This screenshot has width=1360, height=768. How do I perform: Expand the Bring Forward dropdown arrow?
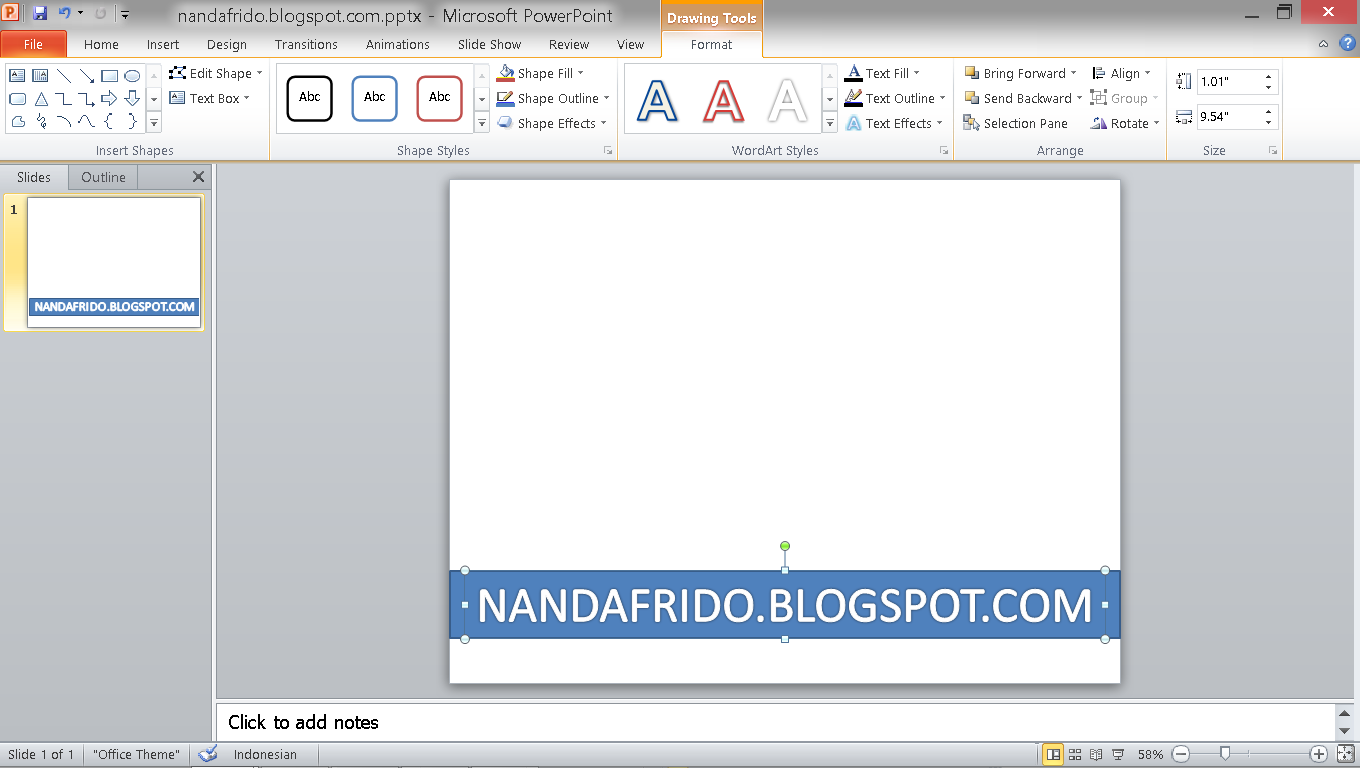[x=1073, y=73]
